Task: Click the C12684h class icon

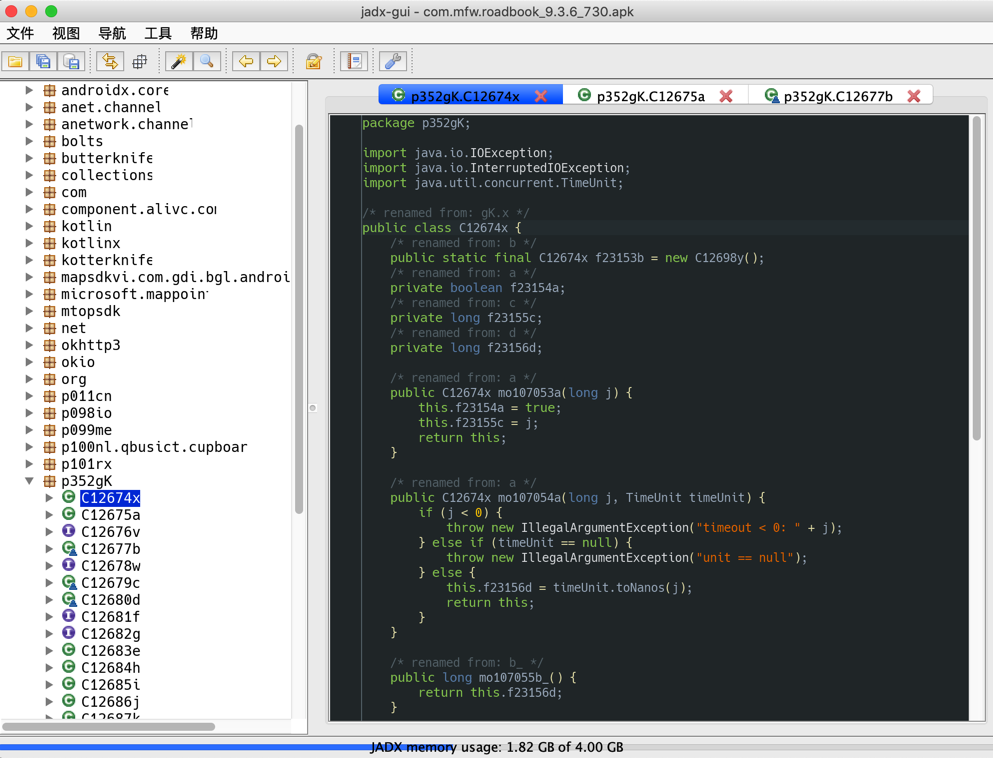Action: [x=68, y=667]
